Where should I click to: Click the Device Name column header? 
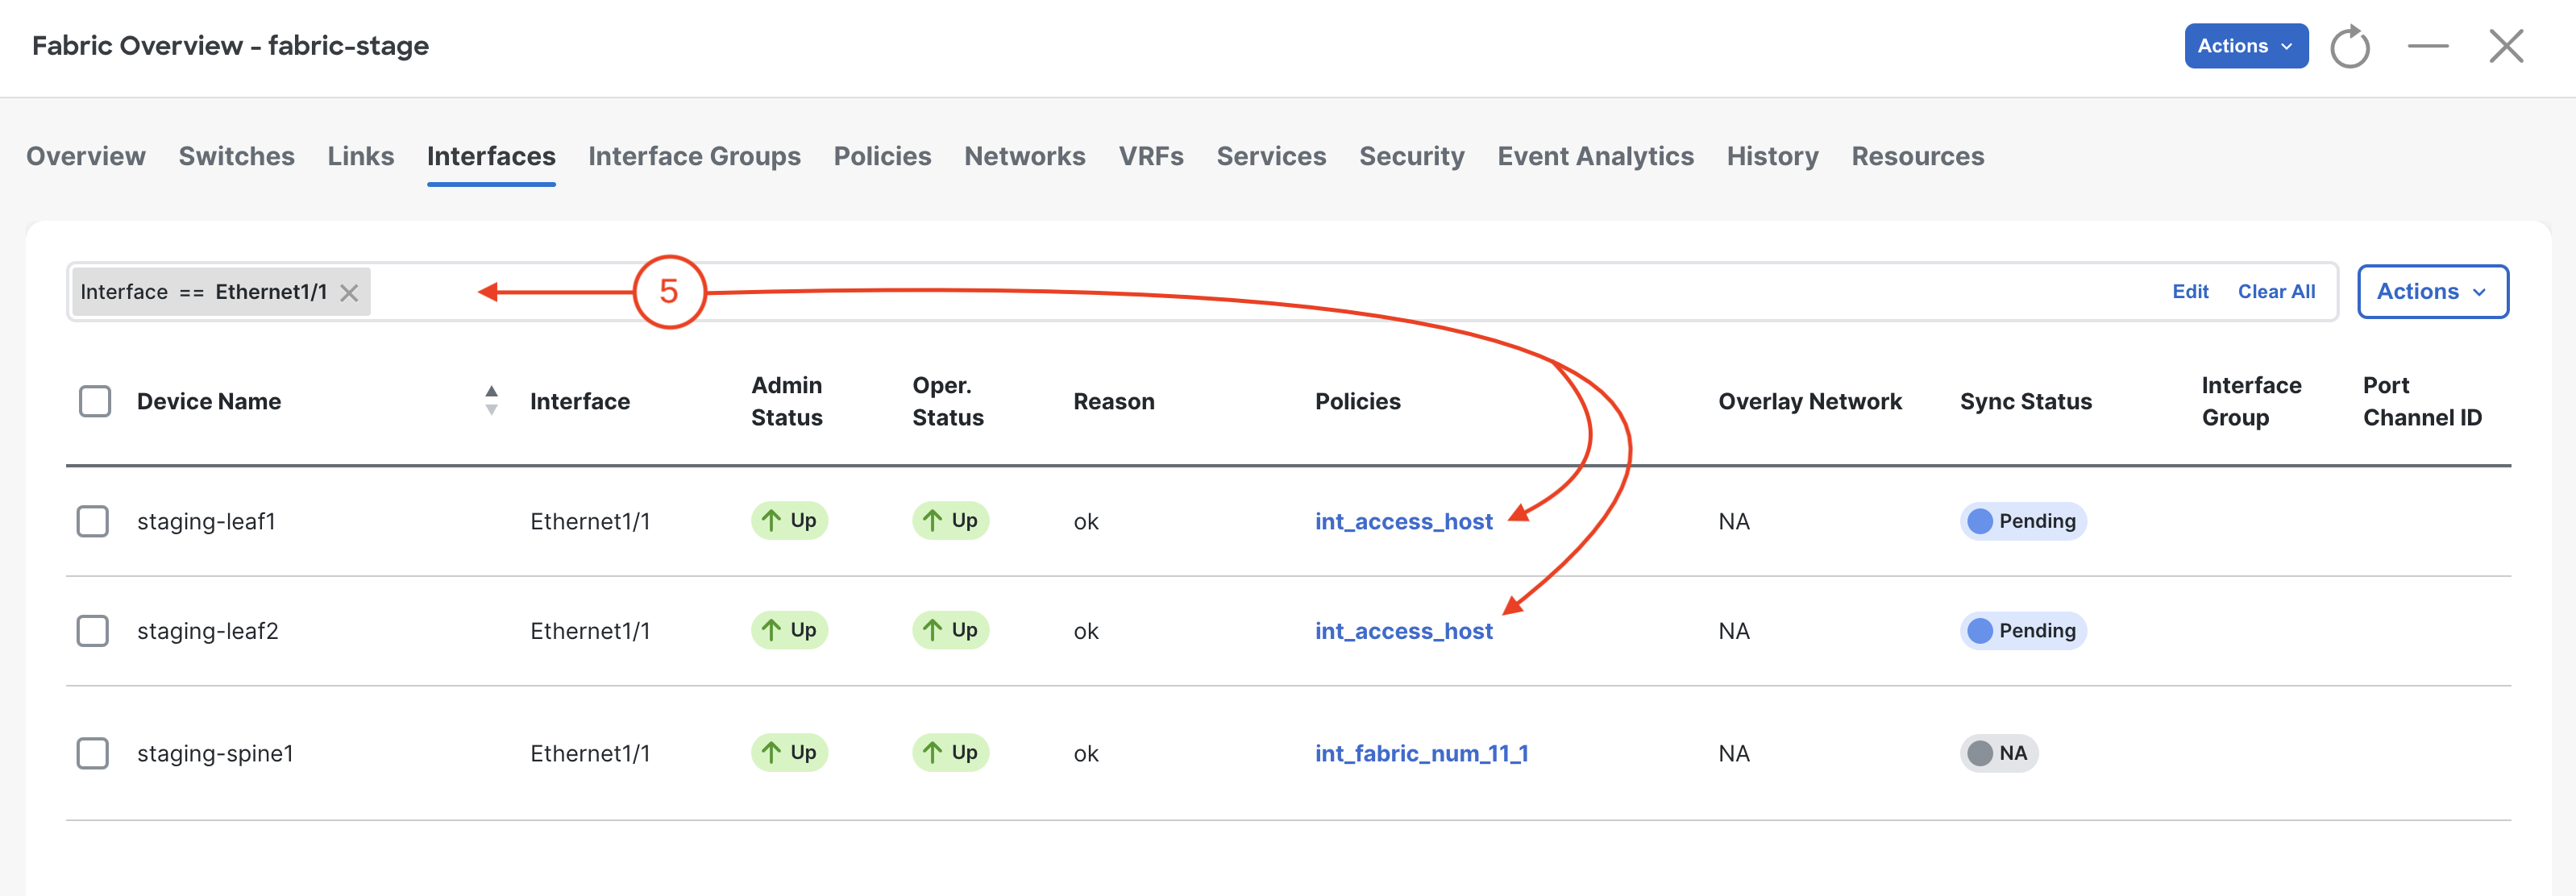click(209, 401)
